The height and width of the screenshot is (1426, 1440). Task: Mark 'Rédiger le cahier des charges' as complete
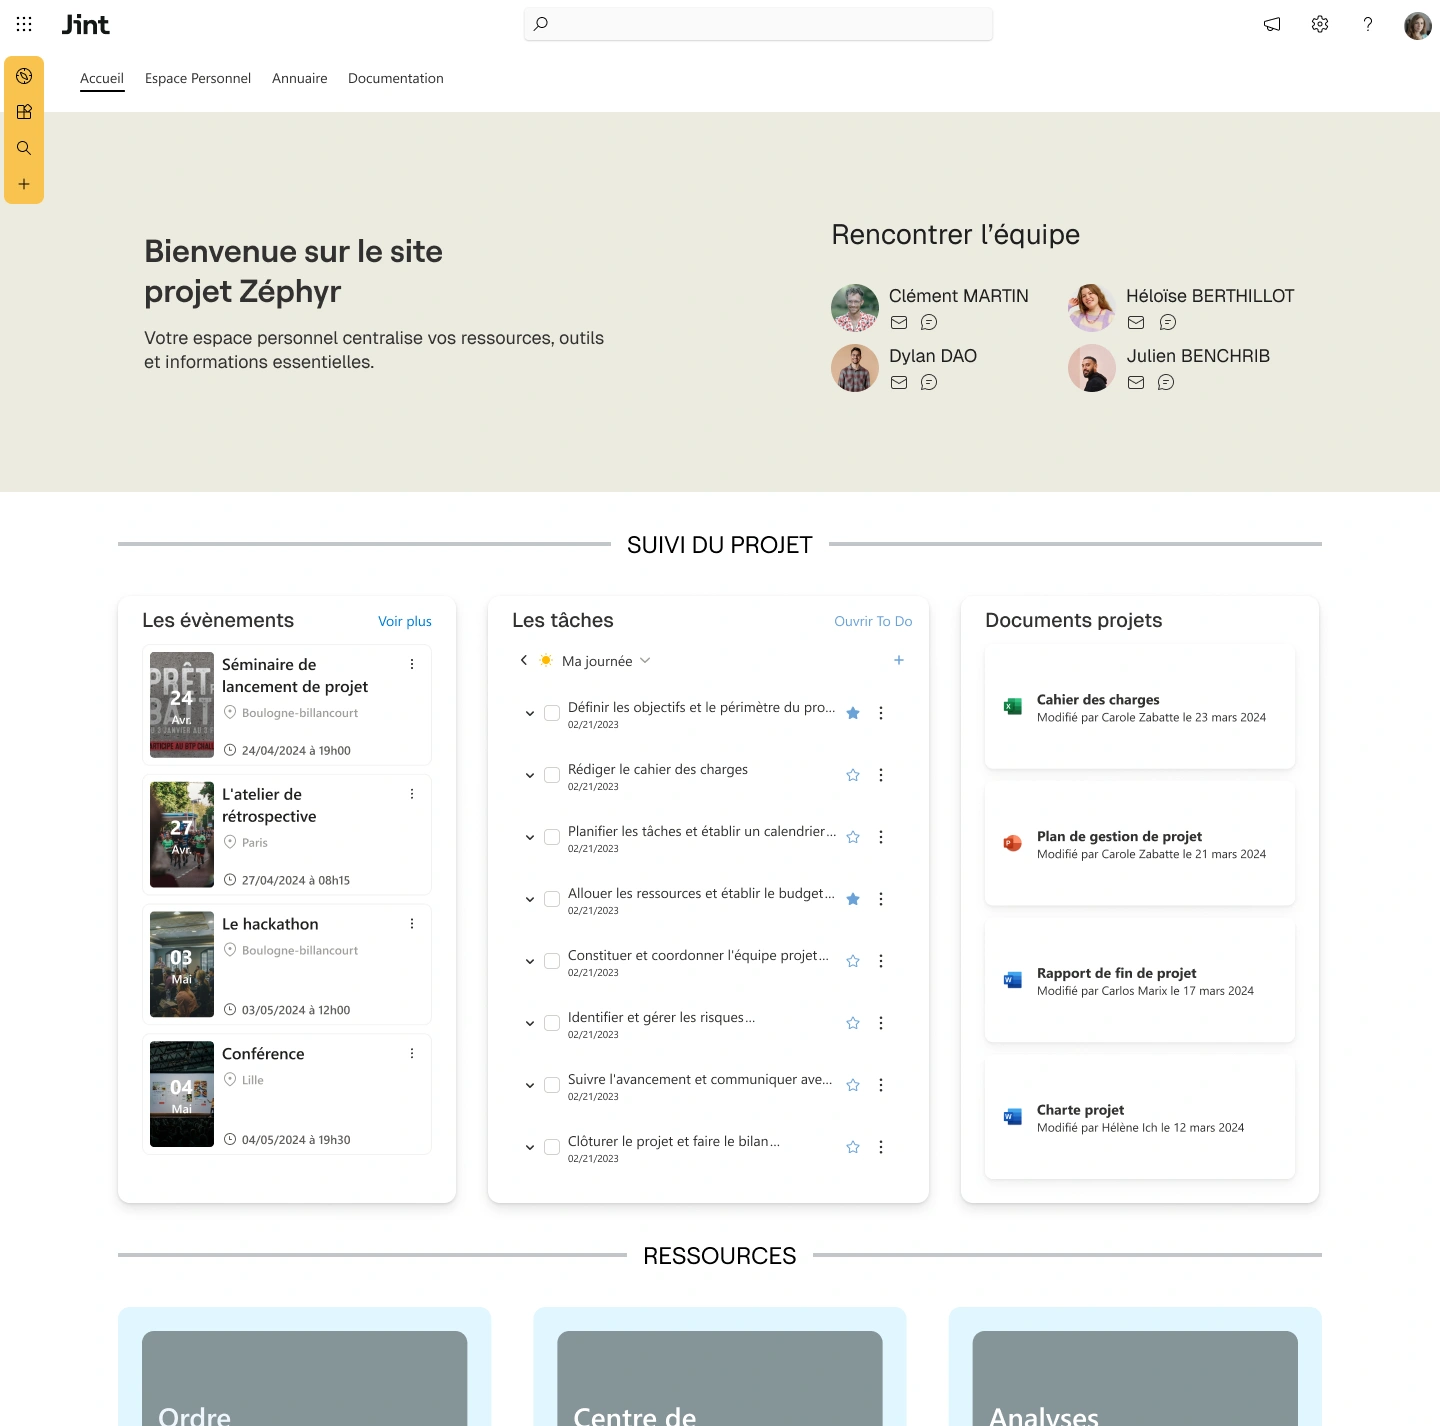(x=551, y=775)
